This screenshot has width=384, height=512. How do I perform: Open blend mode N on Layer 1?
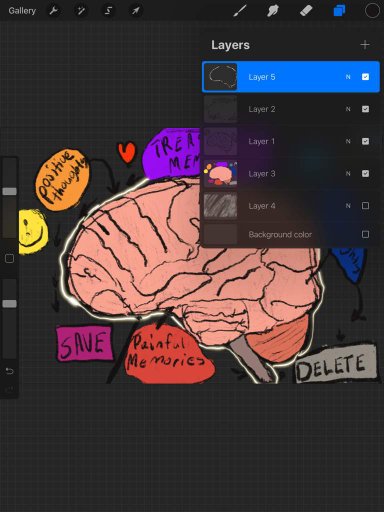[x=348, y=141]
